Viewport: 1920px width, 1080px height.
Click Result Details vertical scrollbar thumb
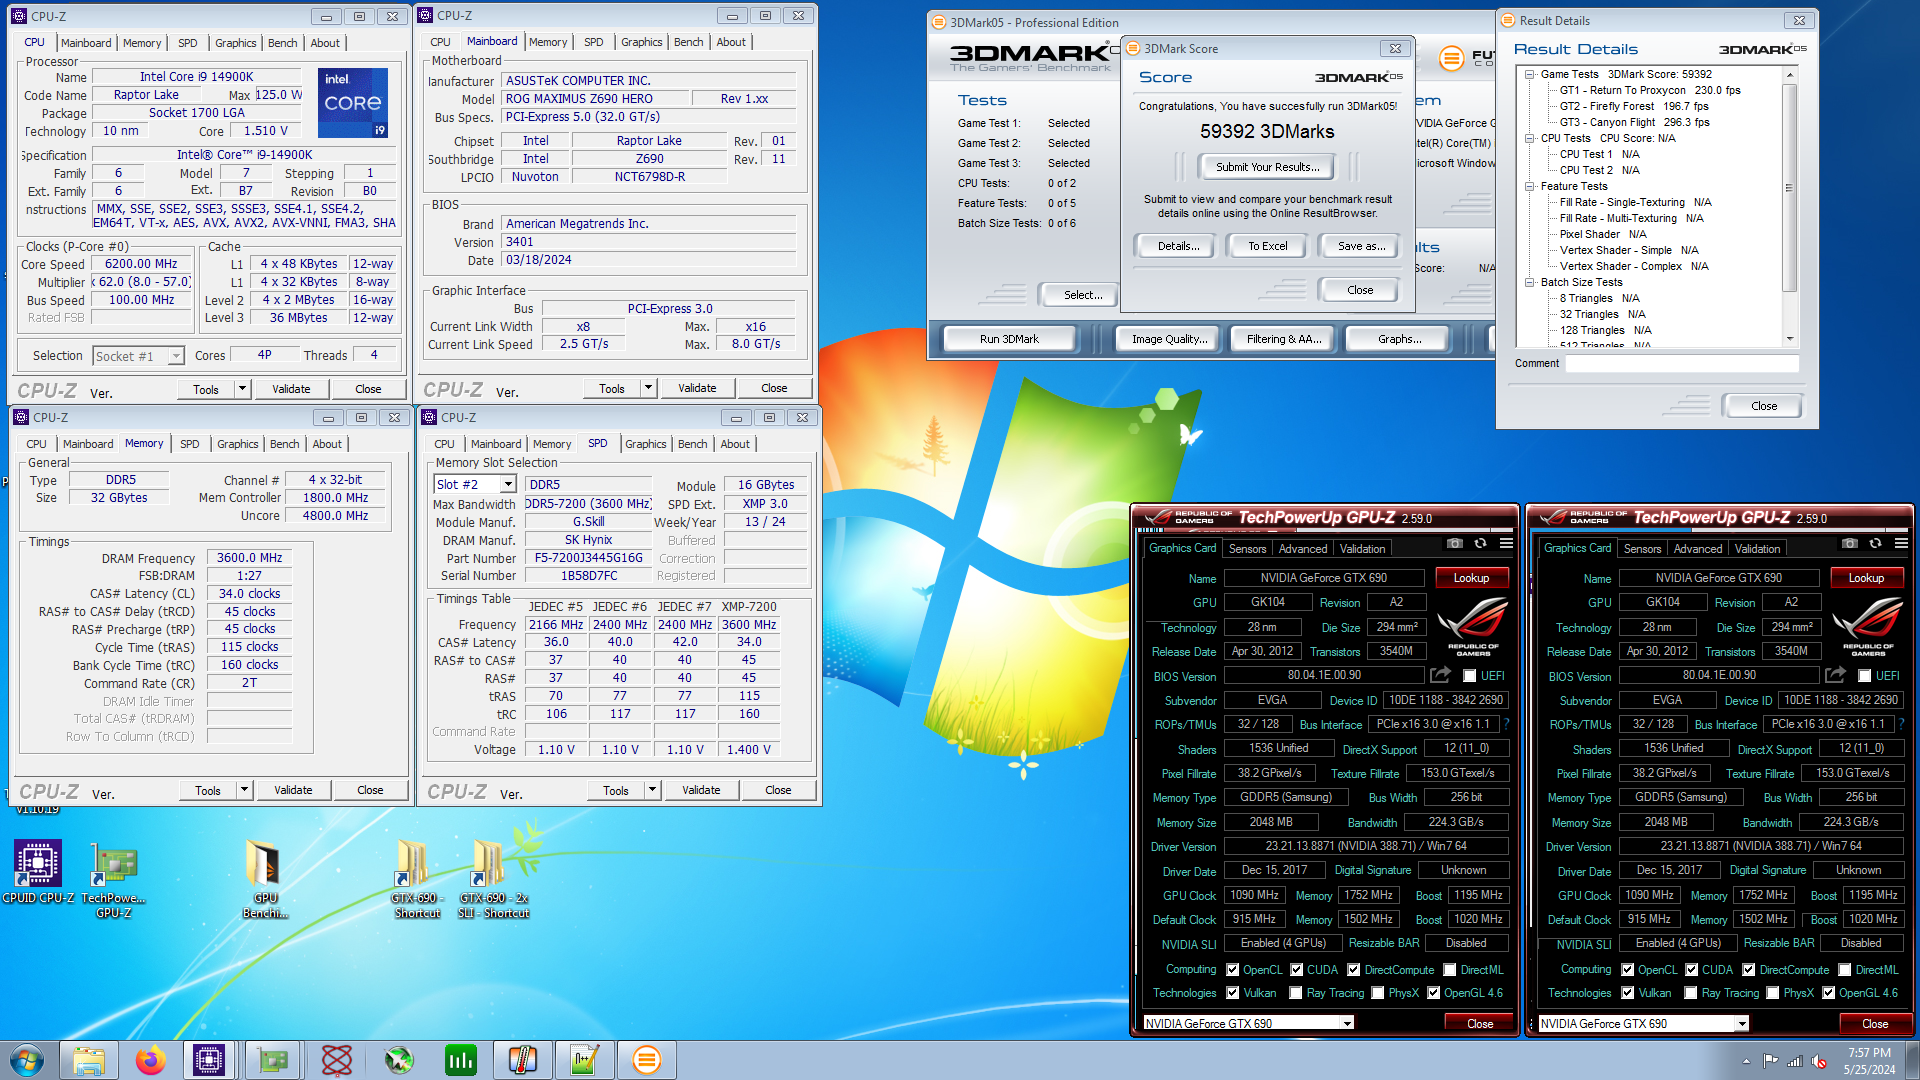tap(1789, 187)
